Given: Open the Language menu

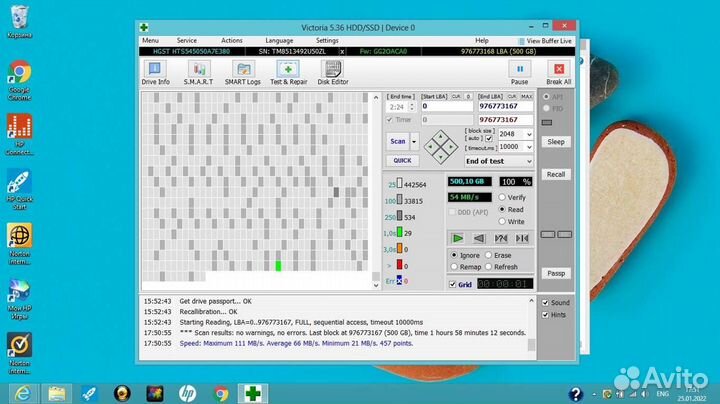Looking at the screenshot, I should point(279,40).
